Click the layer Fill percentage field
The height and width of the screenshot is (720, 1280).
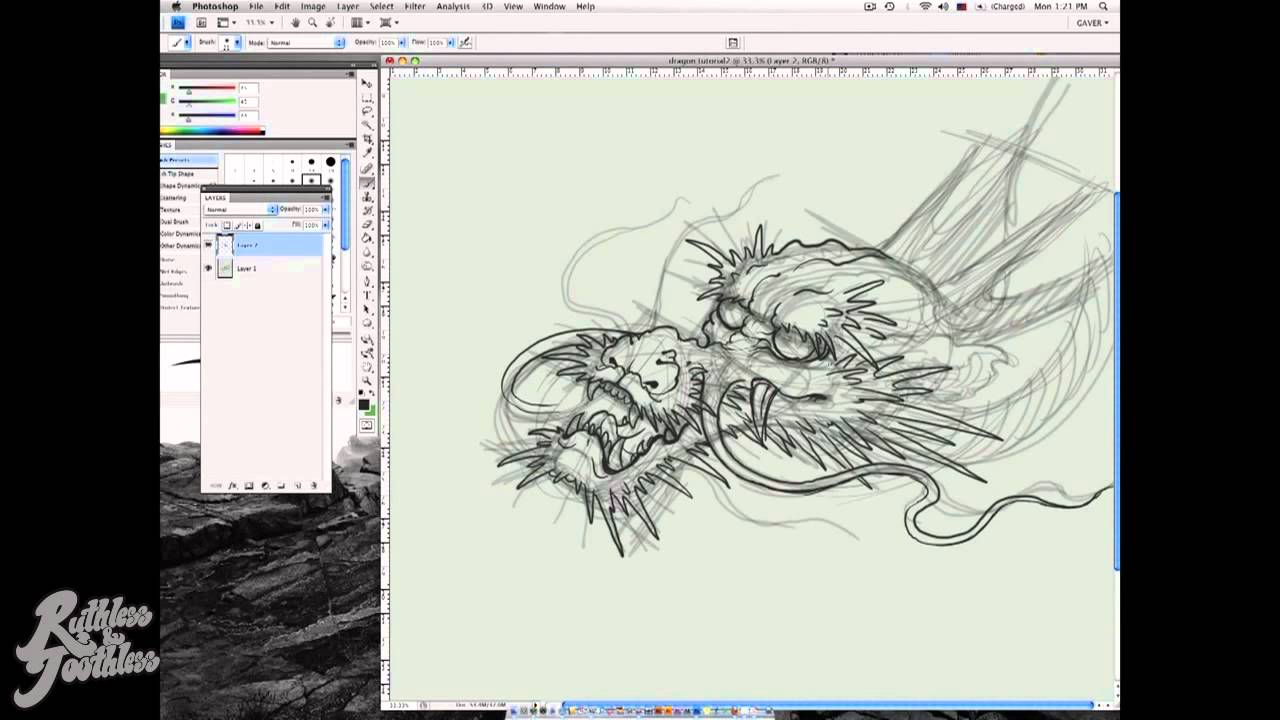311,225
